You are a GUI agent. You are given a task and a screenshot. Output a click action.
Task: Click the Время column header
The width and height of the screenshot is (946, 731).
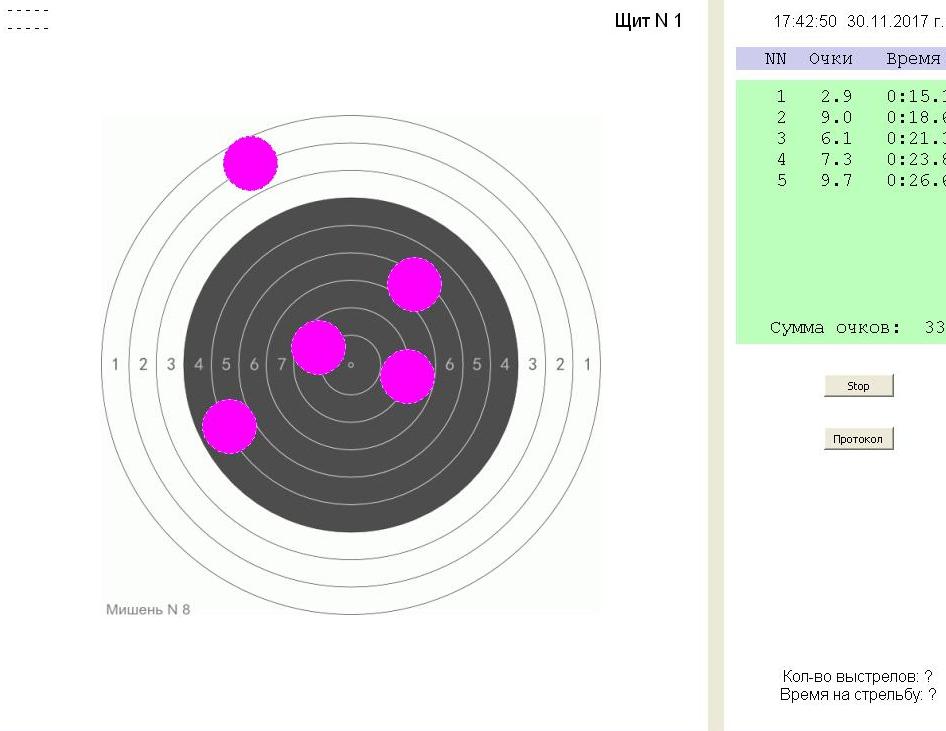[x=913, y=59]
